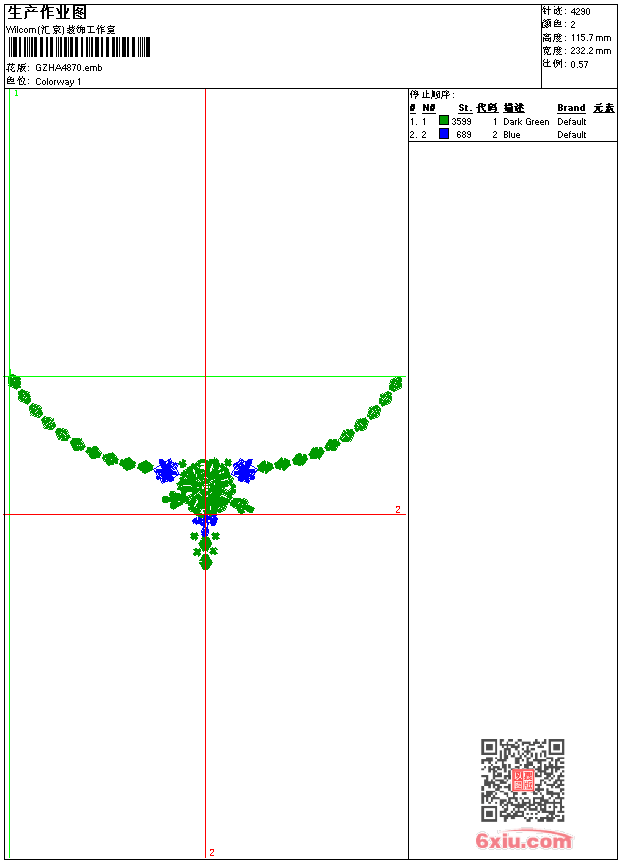The image size is (620, 860).
Task: Click the Blue color swatch
Action: coord(444,134)
